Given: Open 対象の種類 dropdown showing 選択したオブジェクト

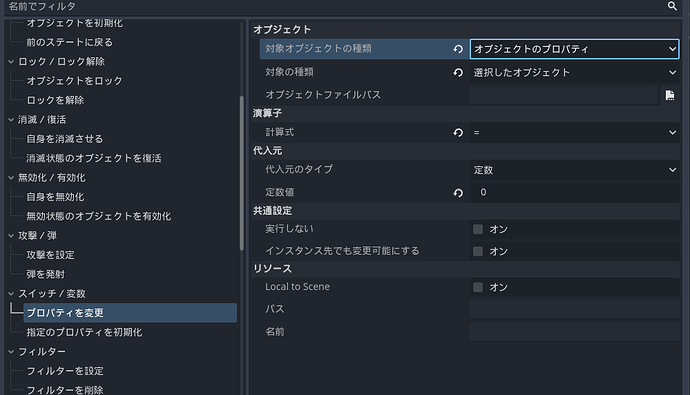Looking at the screenshot, I should point(574,72).
